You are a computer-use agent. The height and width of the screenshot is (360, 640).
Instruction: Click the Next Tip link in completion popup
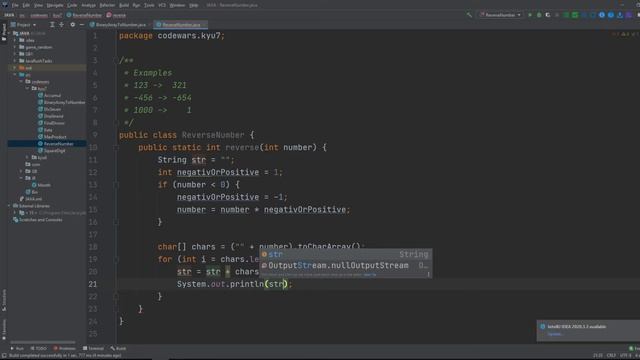(370, 275)
